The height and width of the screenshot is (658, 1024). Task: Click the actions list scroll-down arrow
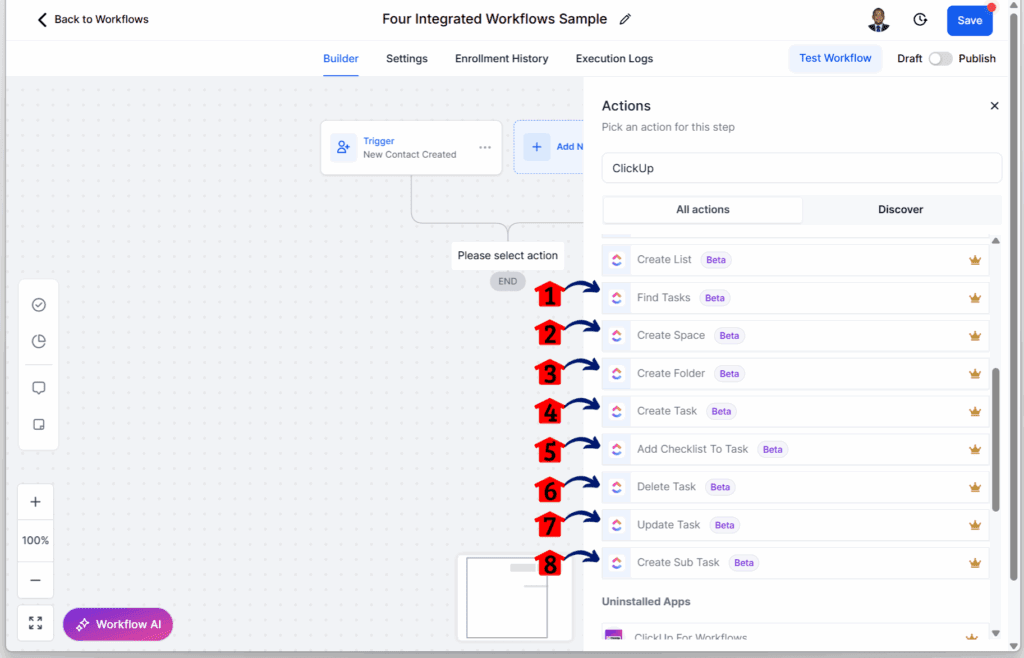[x=996, y=633]
